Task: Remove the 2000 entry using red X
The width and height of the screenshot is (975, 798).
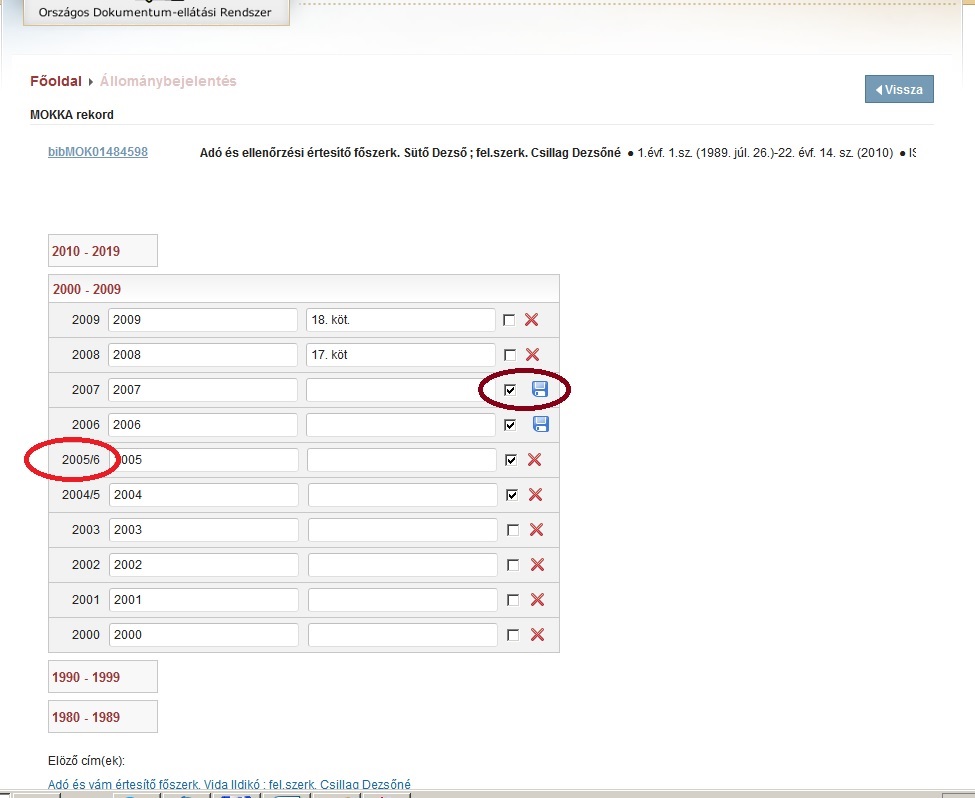Action: pos(537,635)
